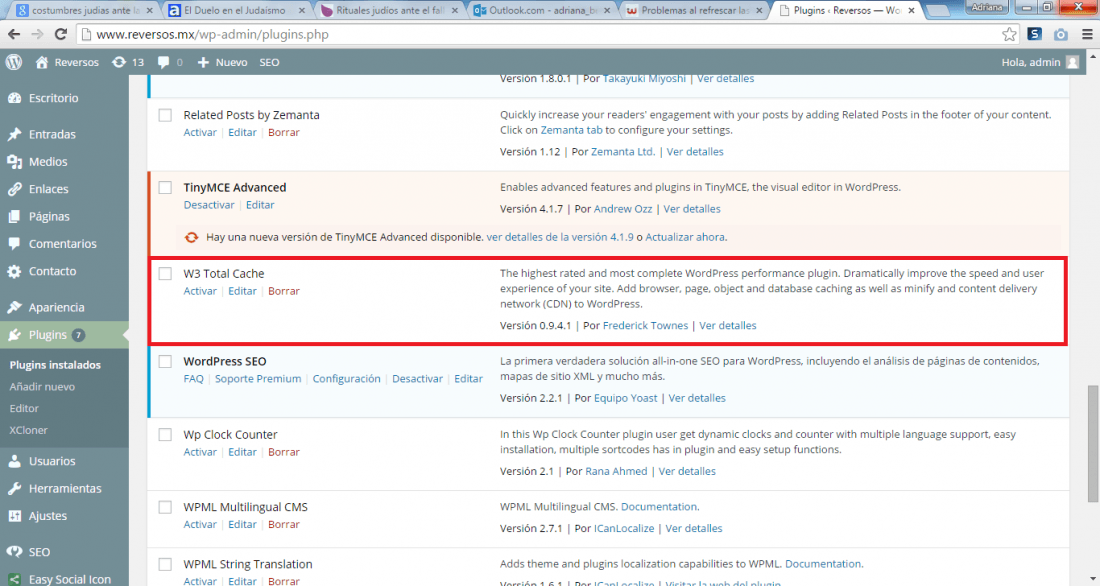Click the Nuevo plus icon
Screen dimensions: 1100x586
(x=203, y=62)
